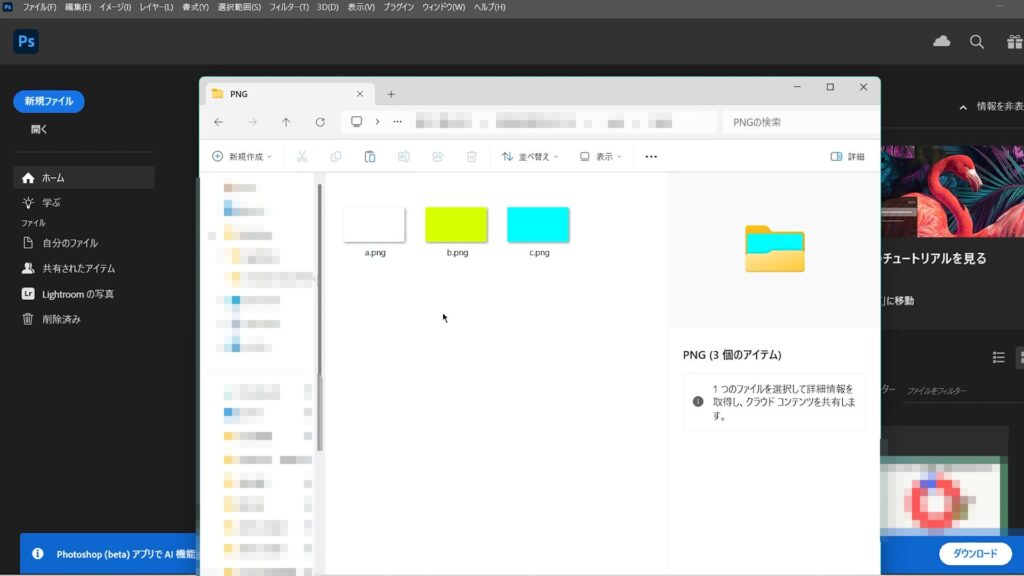
Task: Click the 開く button in Photoshop
Action: (39, 129)
